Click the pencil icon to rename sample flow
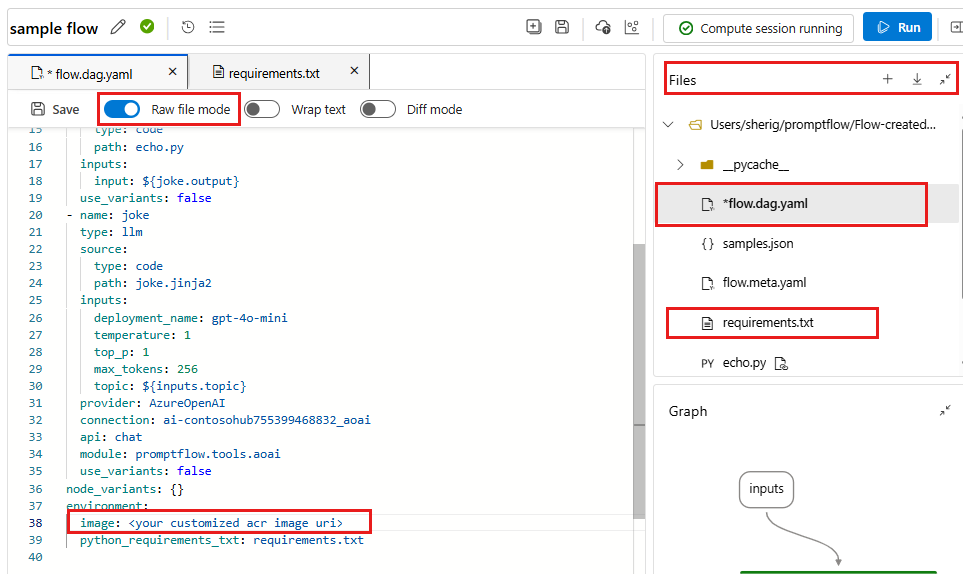 (118, 27)
